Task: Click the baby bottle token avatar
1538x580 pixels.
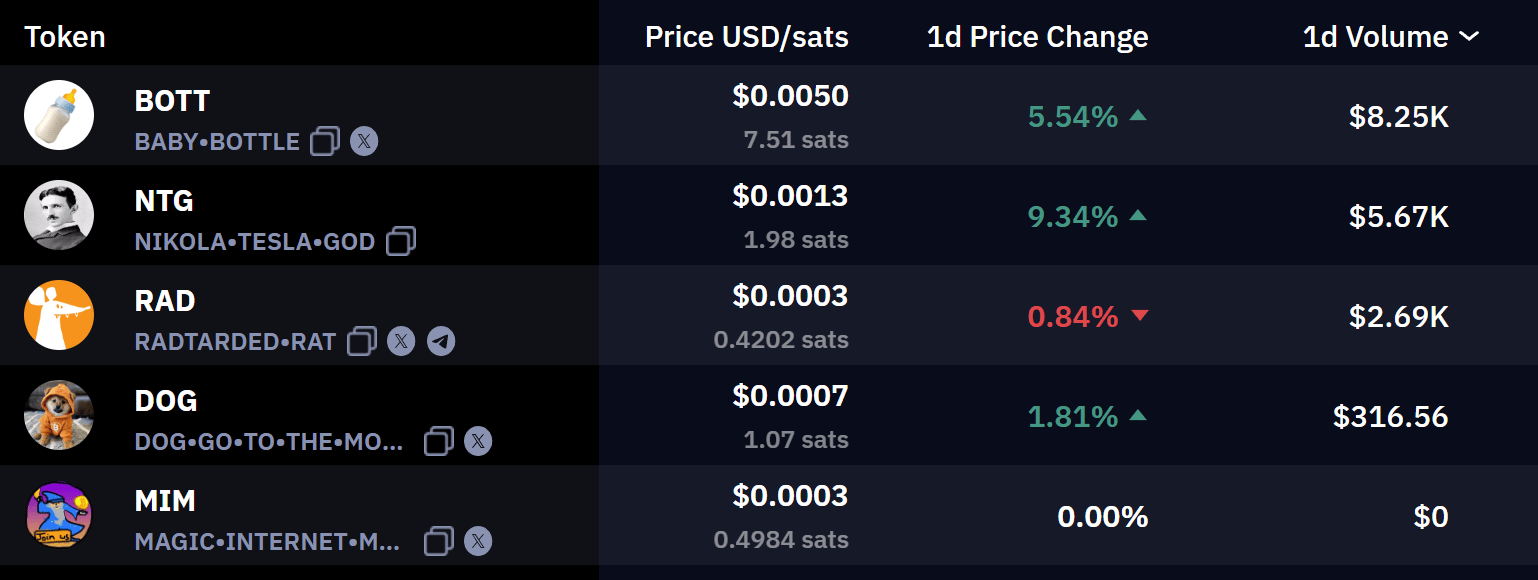Action: pyautogui.click(x=59, y=115)
